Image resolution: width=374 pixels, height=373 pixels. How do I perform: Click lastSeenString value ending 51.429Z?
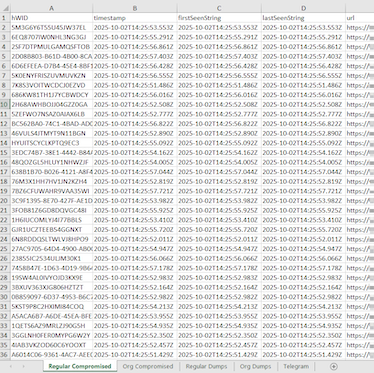pos(303,355)
